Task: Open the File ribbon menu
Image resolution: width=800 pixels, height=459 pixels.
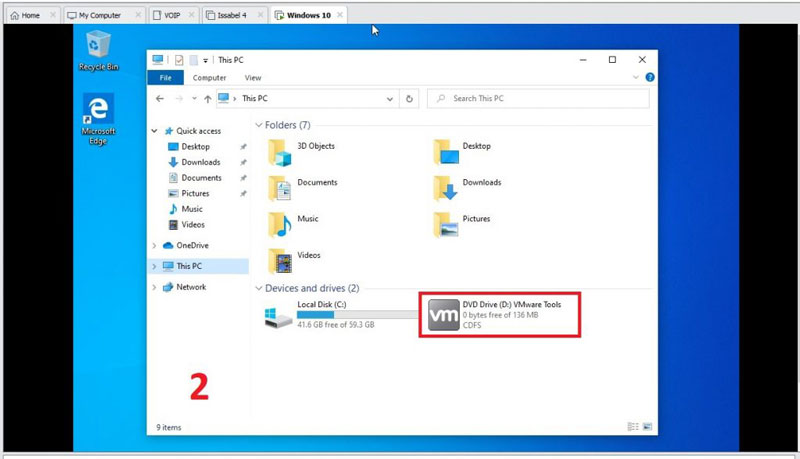Action: click(165, 78)
